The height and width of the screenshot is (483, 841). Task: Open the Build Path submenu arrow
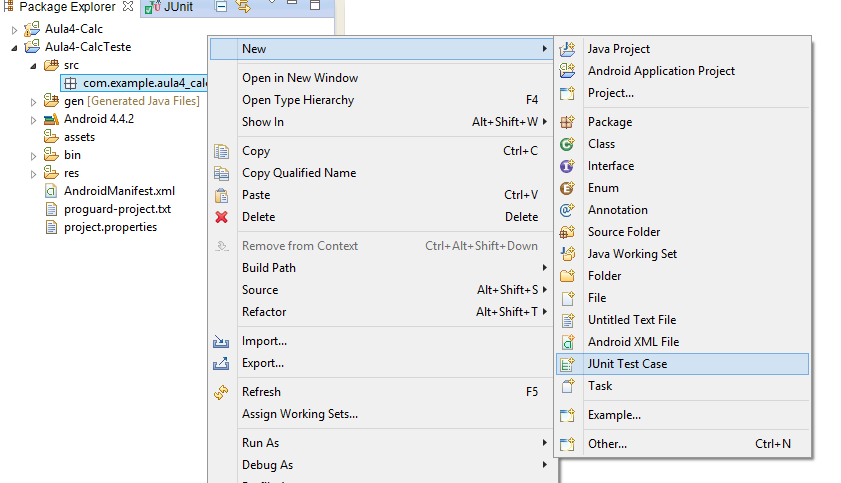click(544, 267)
